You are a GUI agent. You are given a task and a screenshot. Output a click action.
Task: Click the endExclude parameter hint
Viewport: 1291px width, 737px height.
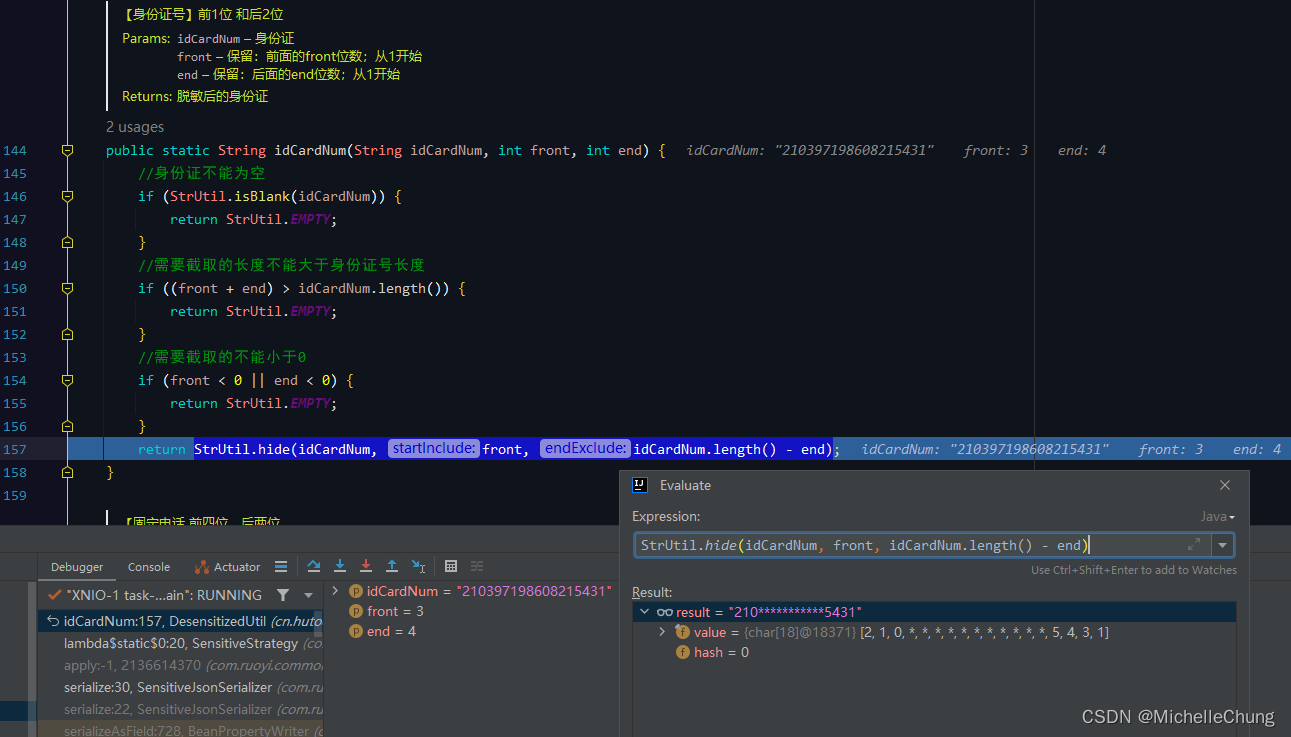[x=585, y=448]
